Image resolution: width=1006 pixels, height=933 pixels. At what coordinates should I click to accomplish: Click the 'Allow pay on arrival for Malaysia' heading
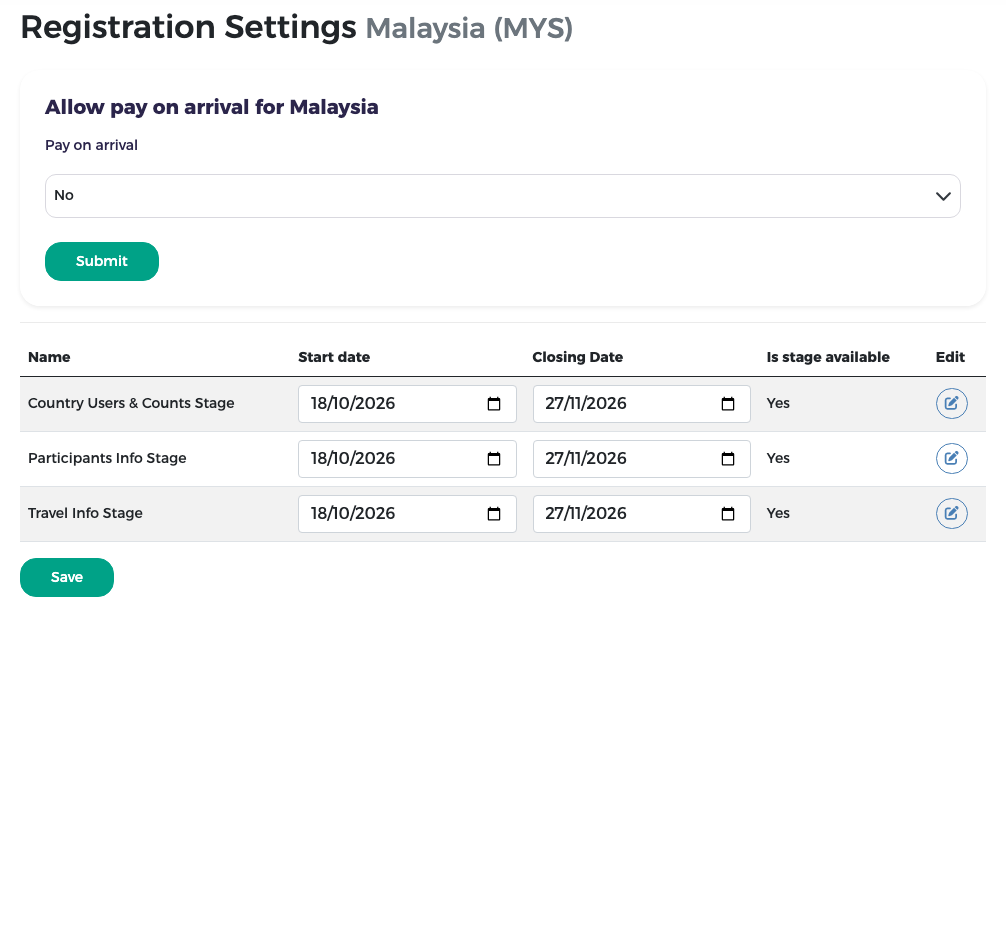point(212,107)
